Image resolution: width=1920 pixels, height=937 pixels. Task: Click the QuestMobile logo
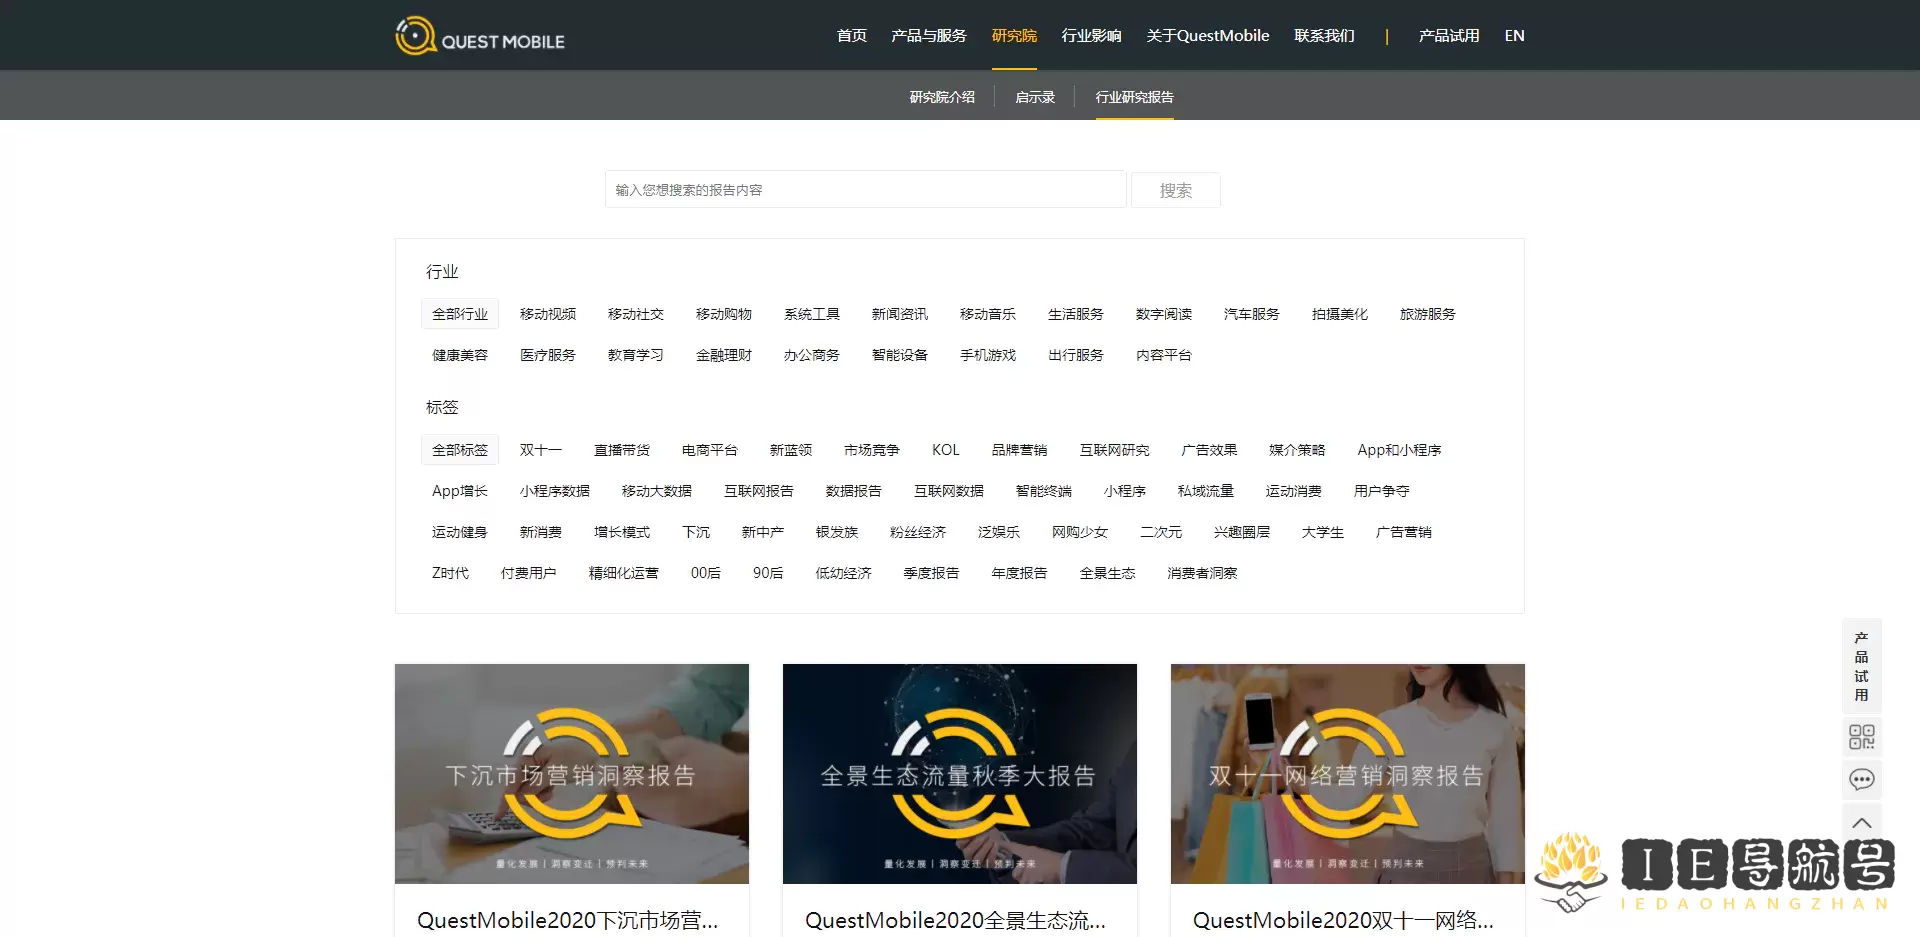[x=480, y=36]
